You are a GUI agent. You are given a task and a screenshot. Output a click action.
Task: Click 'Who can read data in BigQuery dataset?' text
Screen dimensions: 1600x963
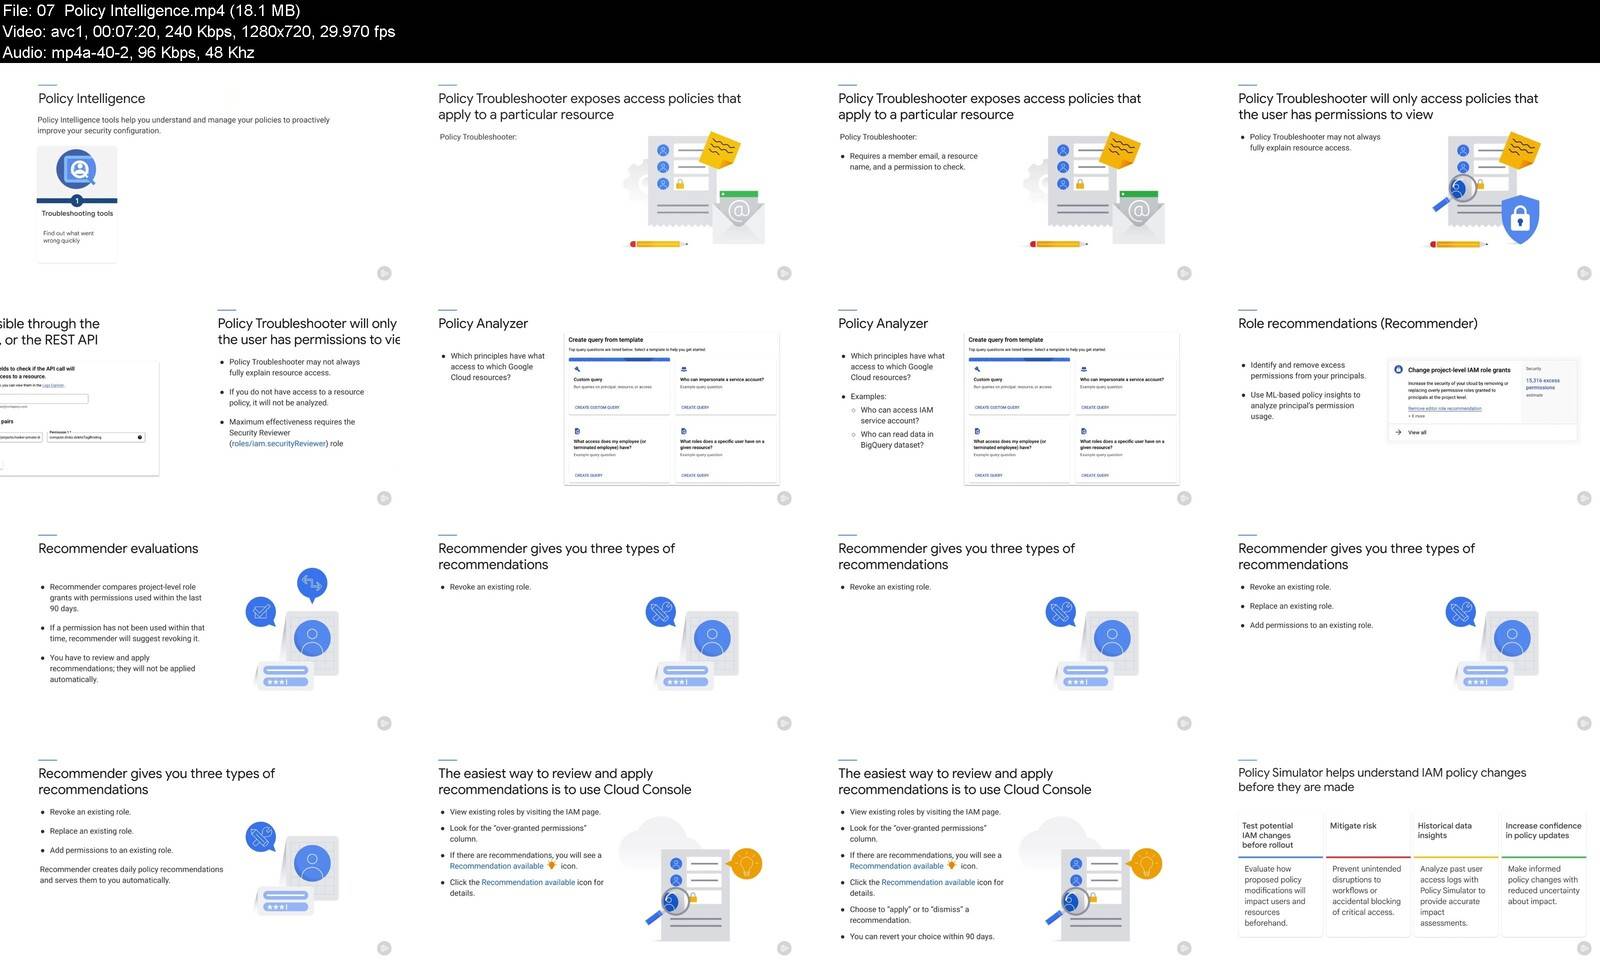click(896, 439)
